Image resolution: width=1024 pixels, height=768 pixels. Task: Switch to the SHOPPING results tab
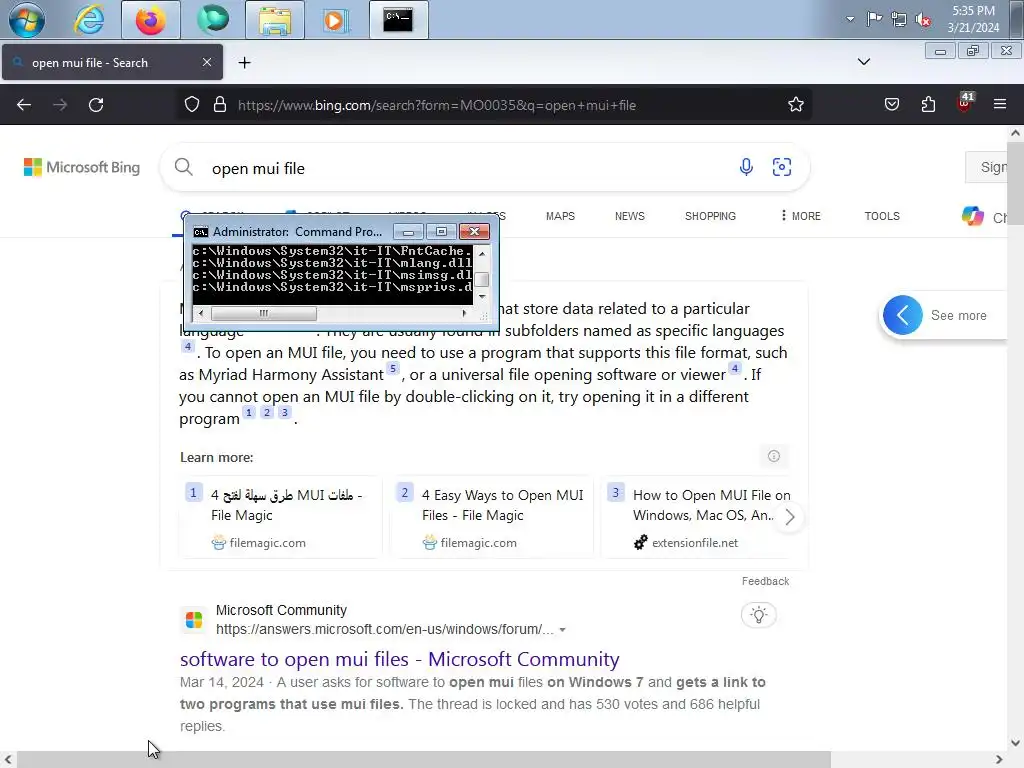point(710,216)
